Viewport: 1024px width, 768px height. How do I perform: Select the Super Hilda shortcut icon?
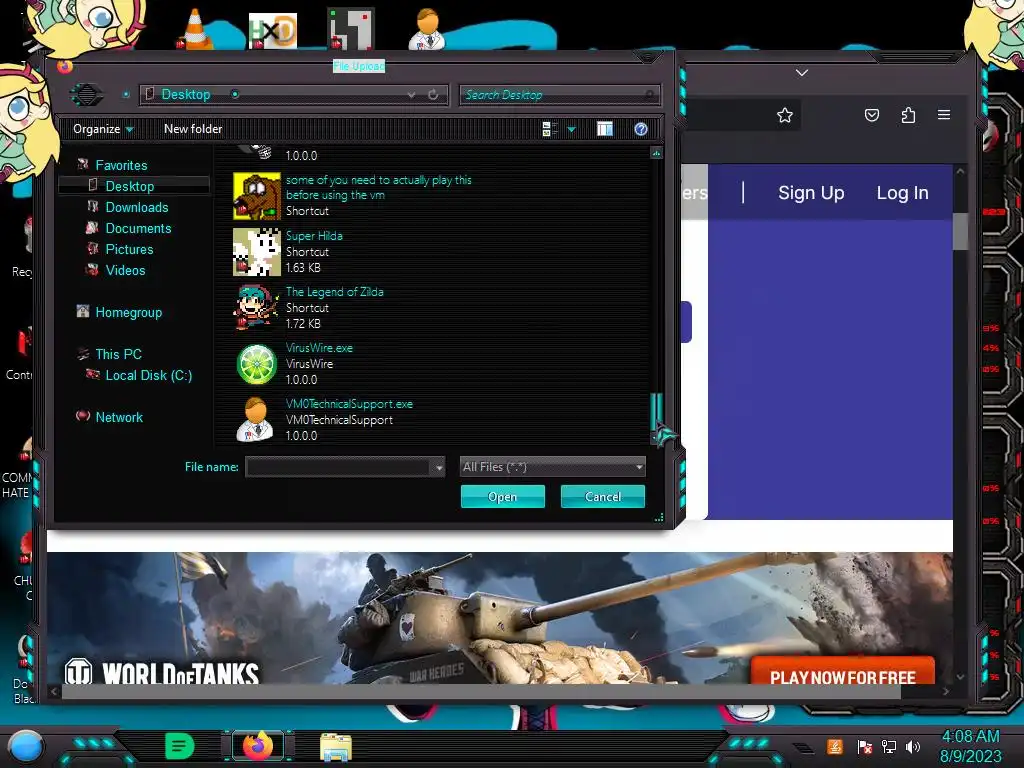point(257,252)
